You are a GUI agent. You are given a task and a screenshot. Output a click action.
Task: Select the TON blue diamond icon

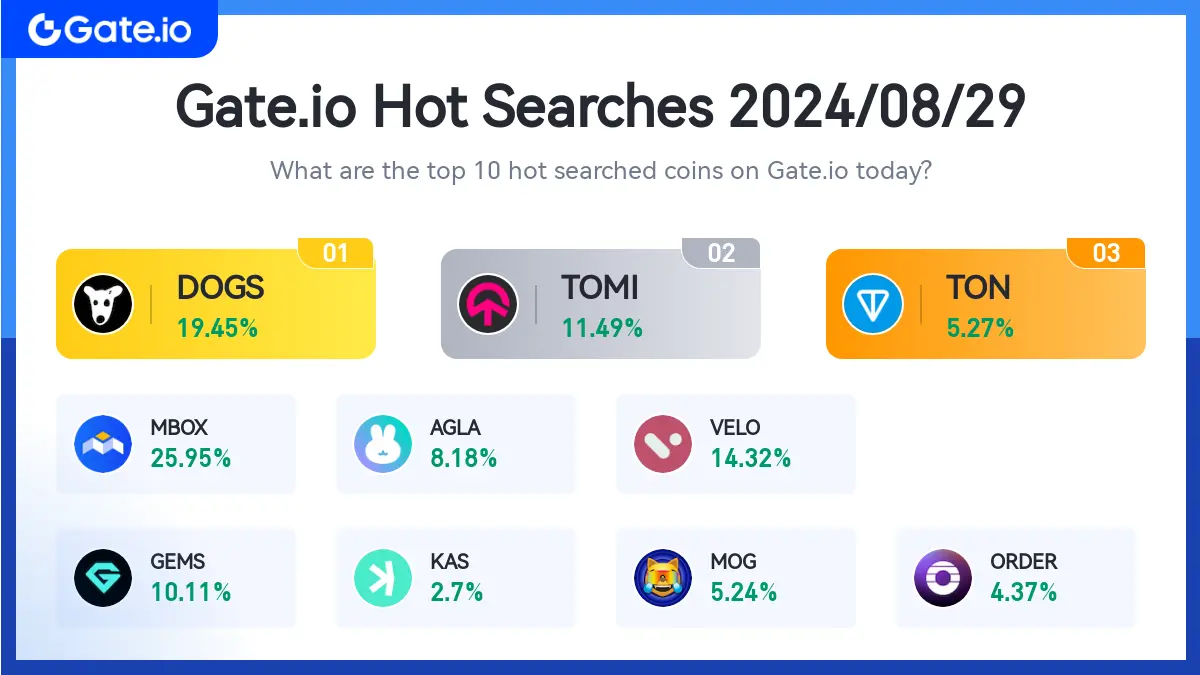coord(873,304)
